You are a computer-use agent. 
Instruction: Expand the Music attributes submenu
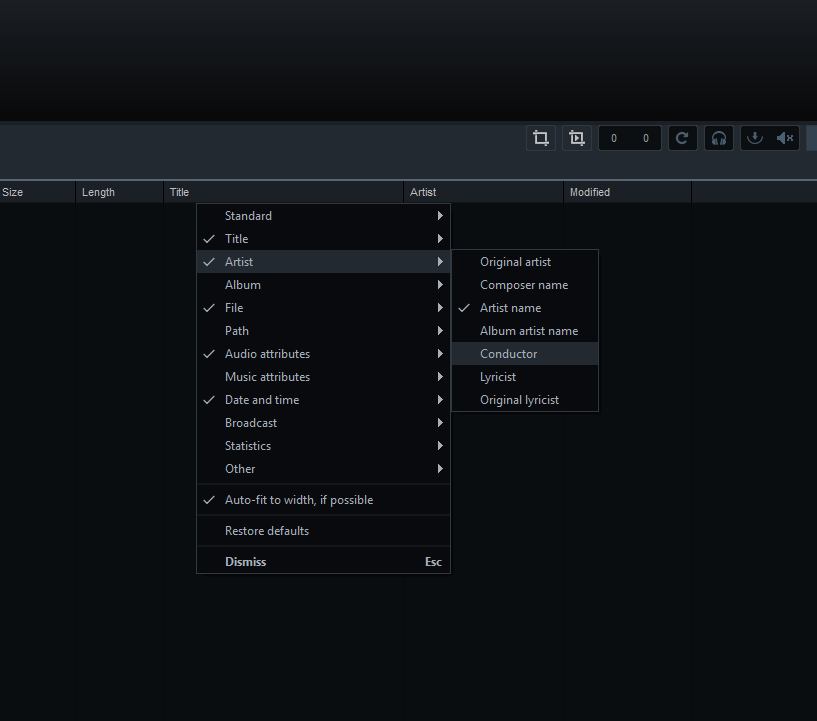267,377
